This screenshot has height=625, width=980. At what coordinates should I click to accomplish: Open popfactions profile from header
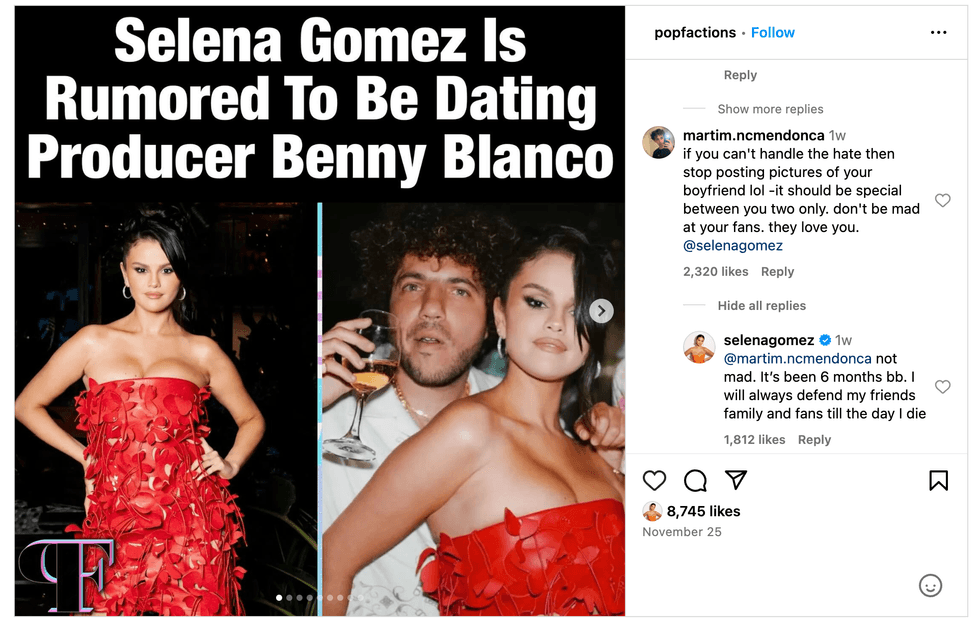point(694,33)
